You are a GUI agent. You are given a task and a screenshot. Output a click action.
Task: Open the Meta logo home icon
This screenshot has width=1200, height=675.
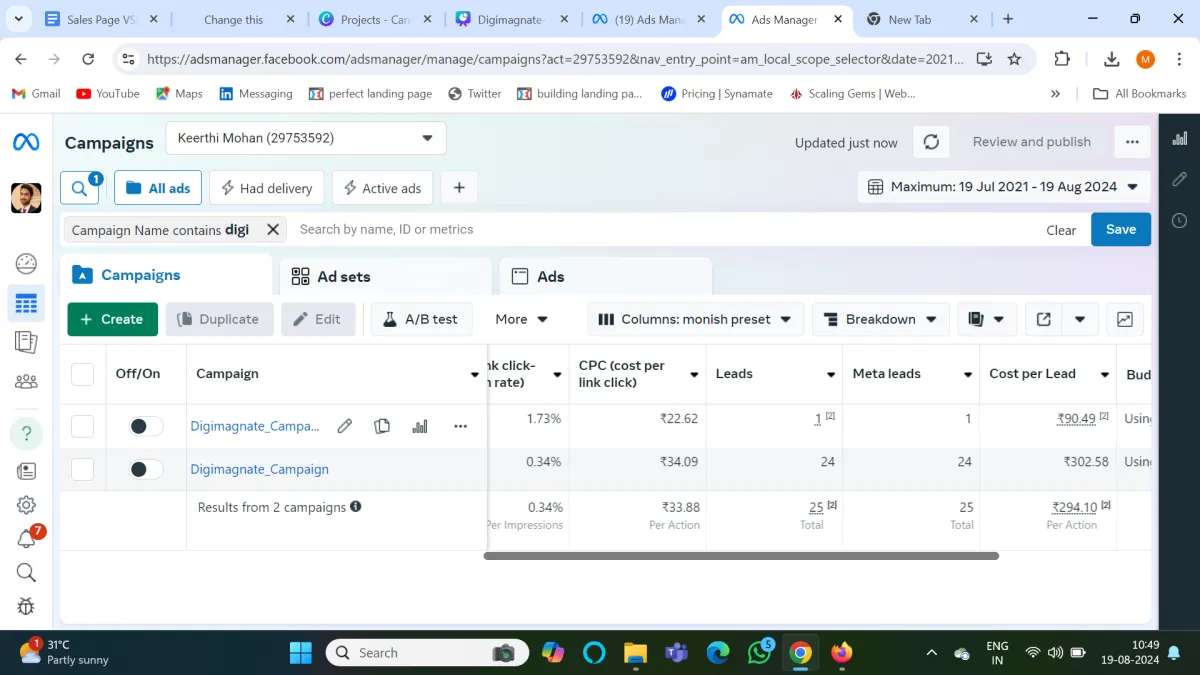(x=26, y=143)
